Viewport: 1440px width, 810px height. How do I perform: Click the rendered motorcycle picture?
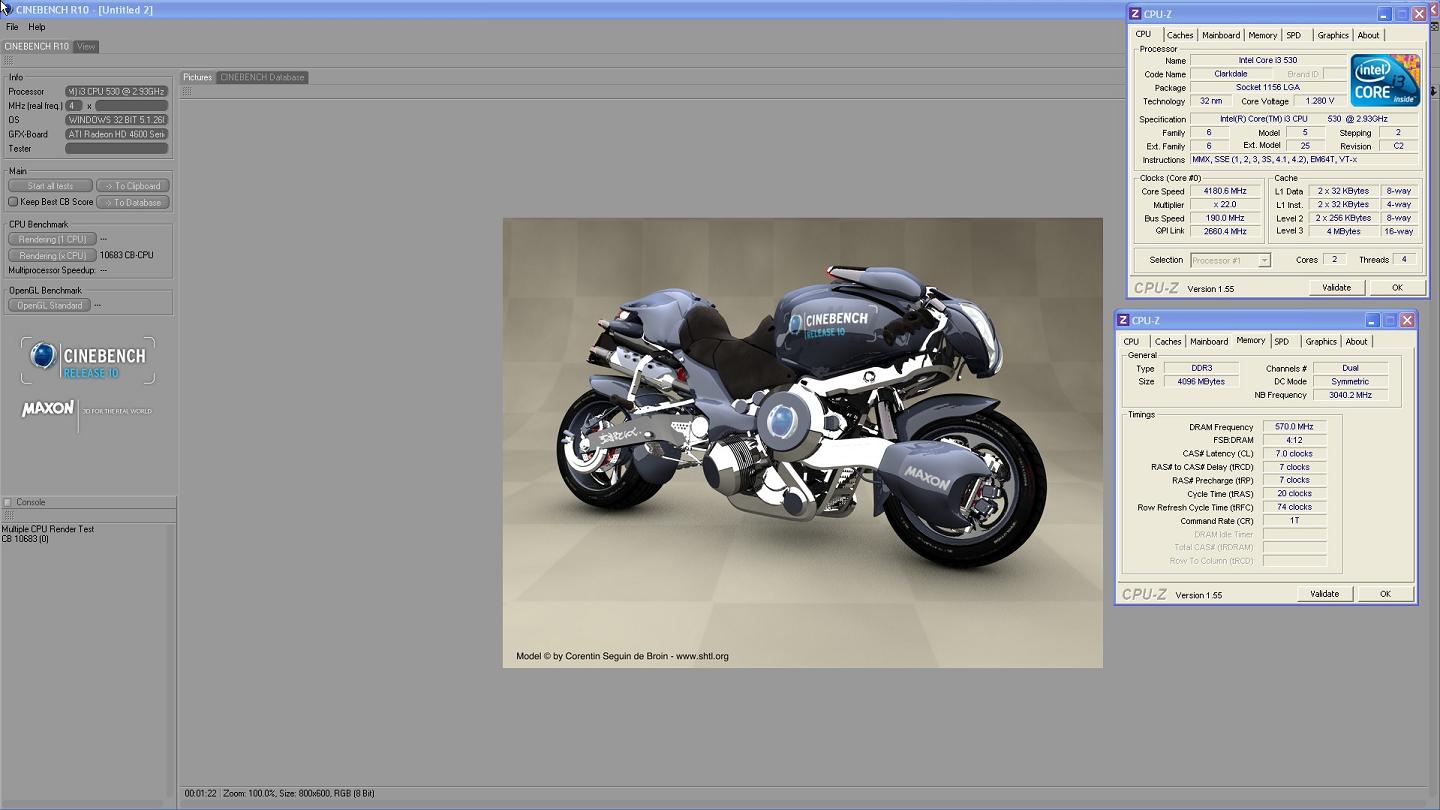pos(802,442)
